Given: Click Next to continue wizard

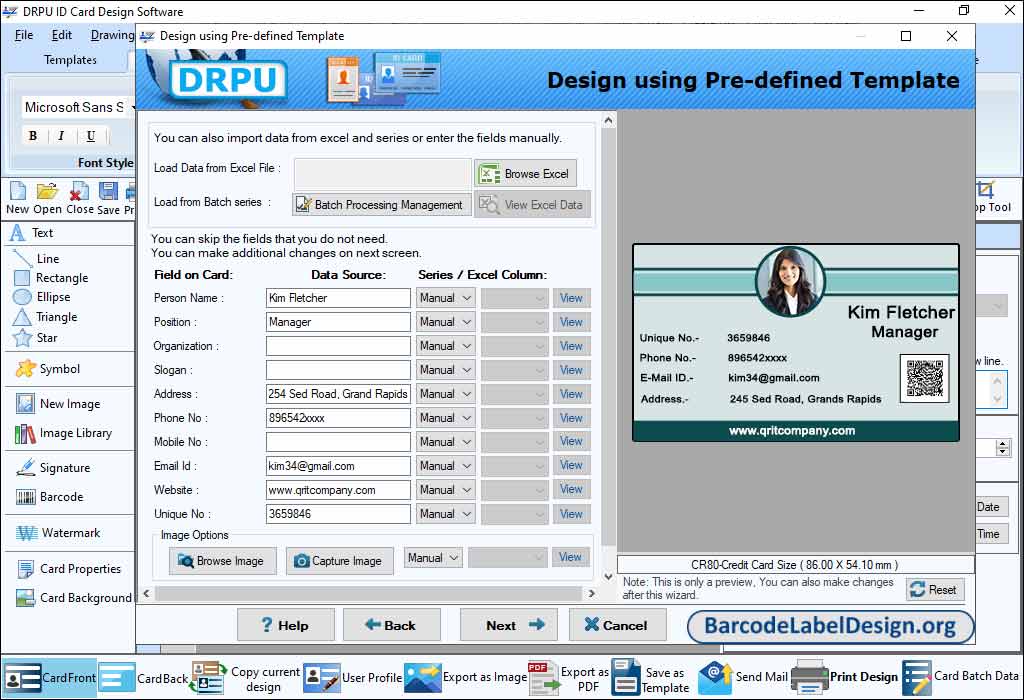Looking at the screenshot, I should tap(509, 625).
